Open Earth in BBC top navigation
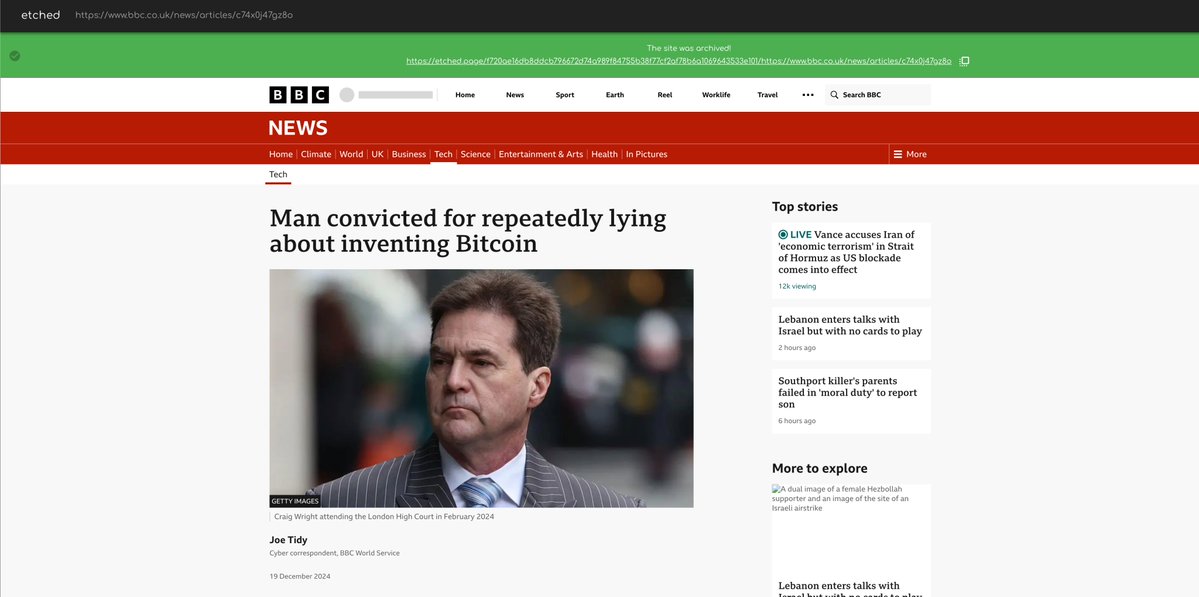1199x597 pixels. [x=615, y=95]
